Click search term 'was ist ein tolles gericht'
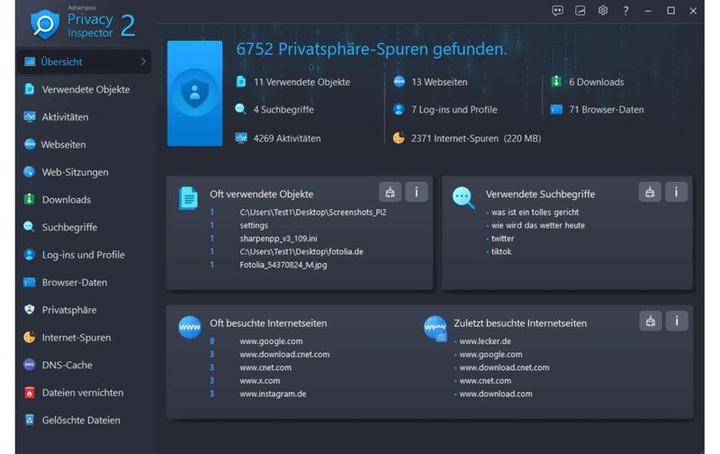The height and width of the screenshot is (454, 720). pyautogui.click(x=535, y=212)
